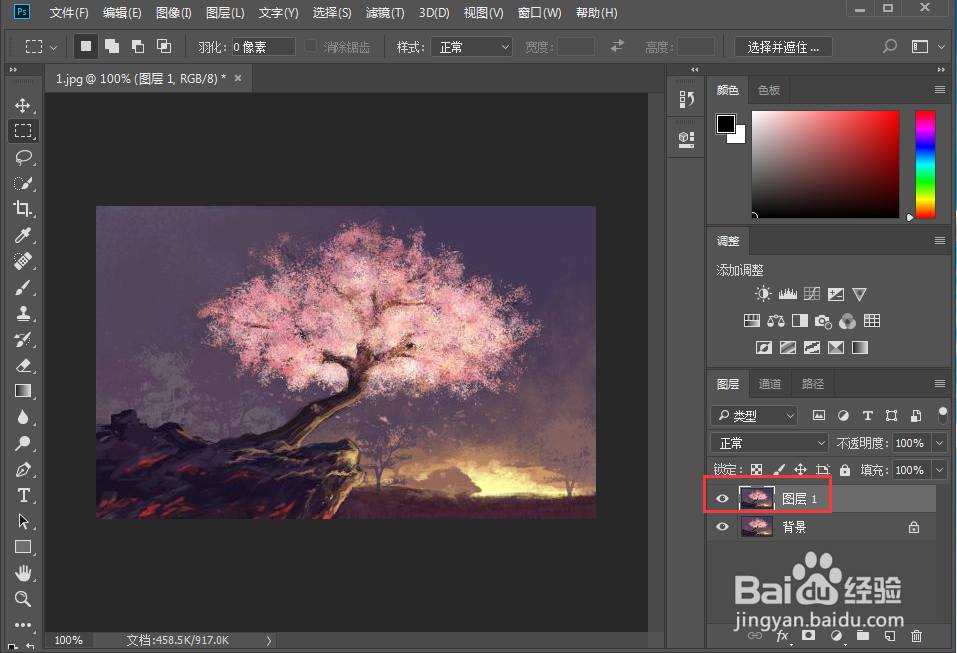Open the 不透明度 opacity dropdown arrow
Screen dimensions: 957x653
pos(940,442)
